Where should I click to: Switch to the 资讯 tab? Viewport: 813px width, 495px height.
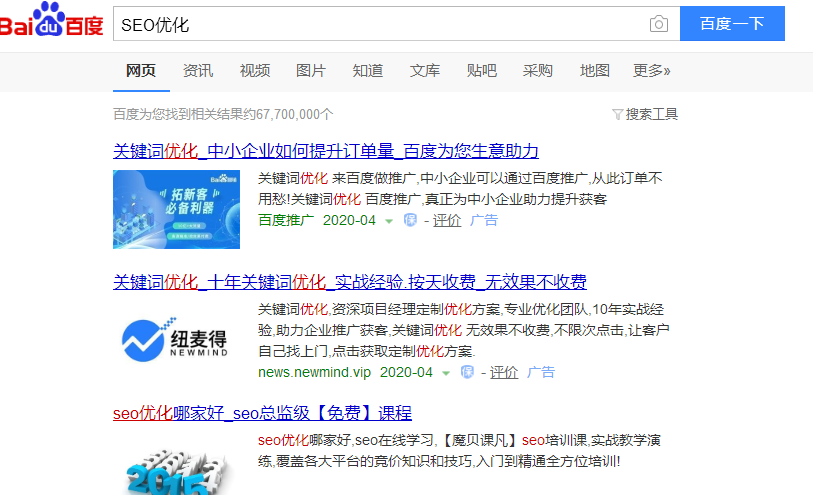pos(198,70)
